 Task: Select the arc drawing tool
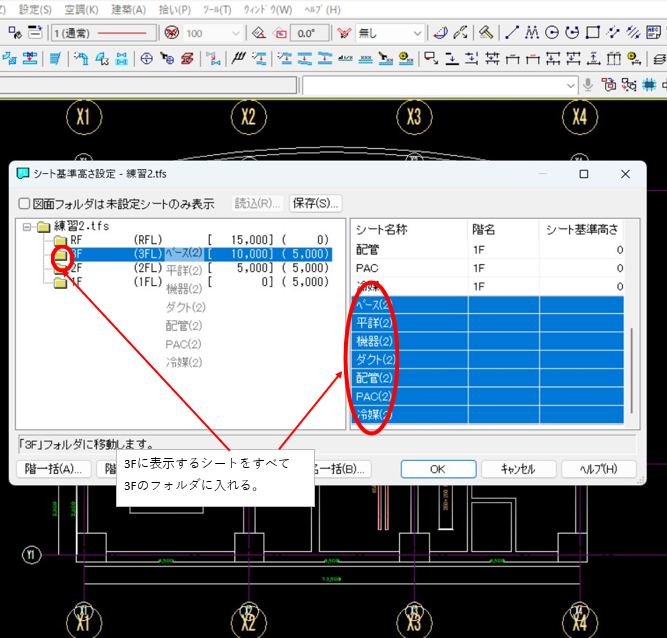[572, 32]
